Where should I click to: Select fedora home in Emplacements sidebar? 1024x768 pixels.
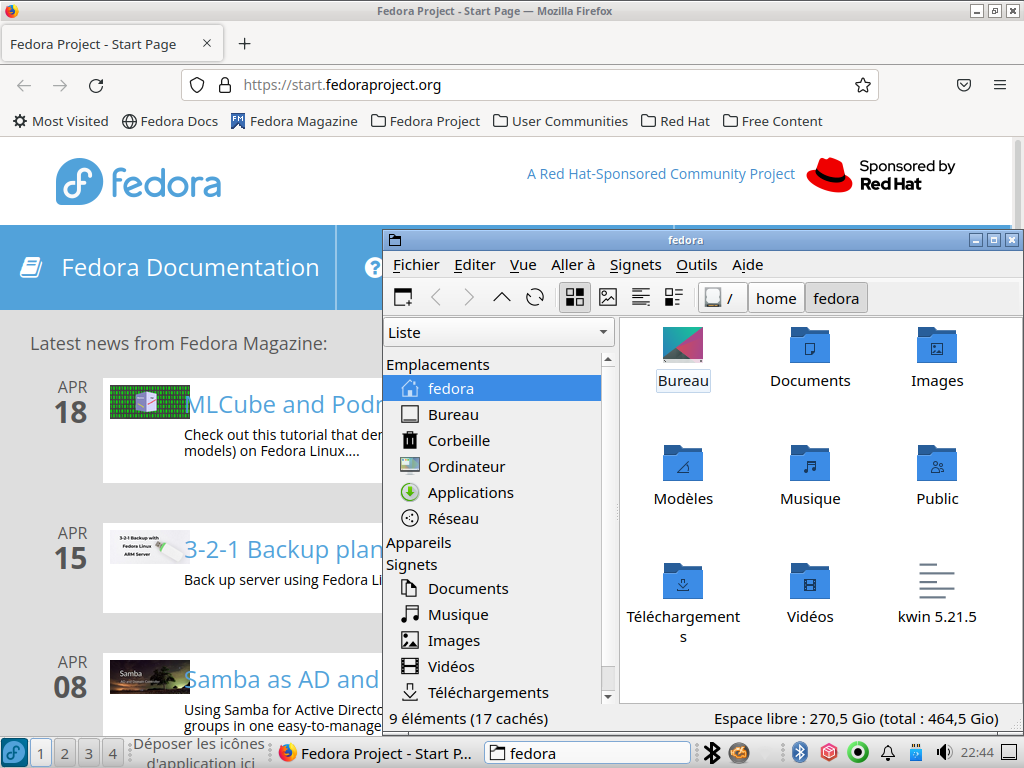pos(492,389)
